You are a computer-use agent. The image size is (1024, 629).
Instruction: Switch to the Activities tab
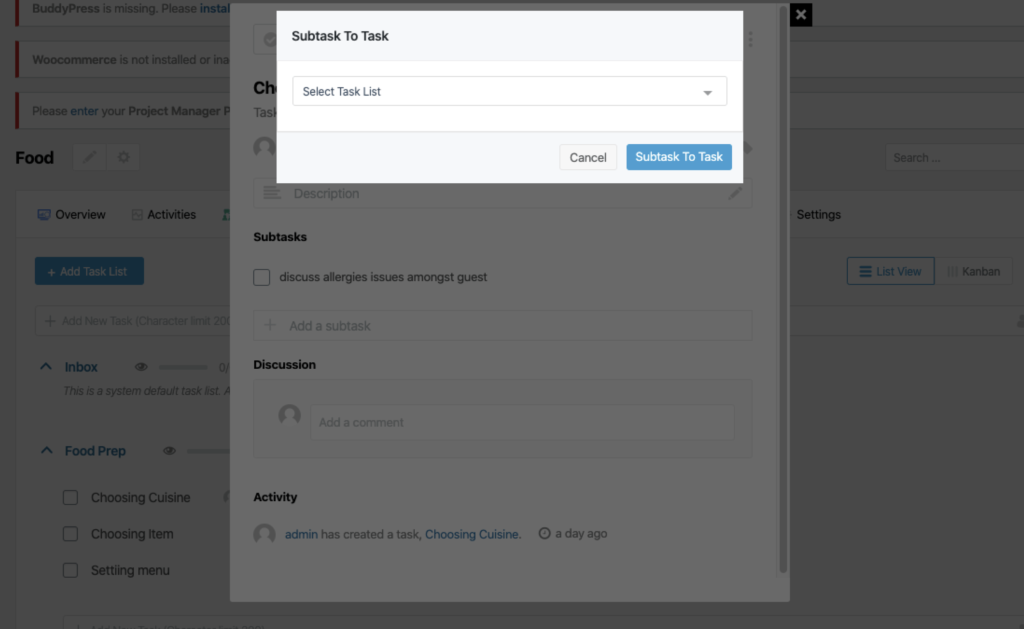(164, 214)
